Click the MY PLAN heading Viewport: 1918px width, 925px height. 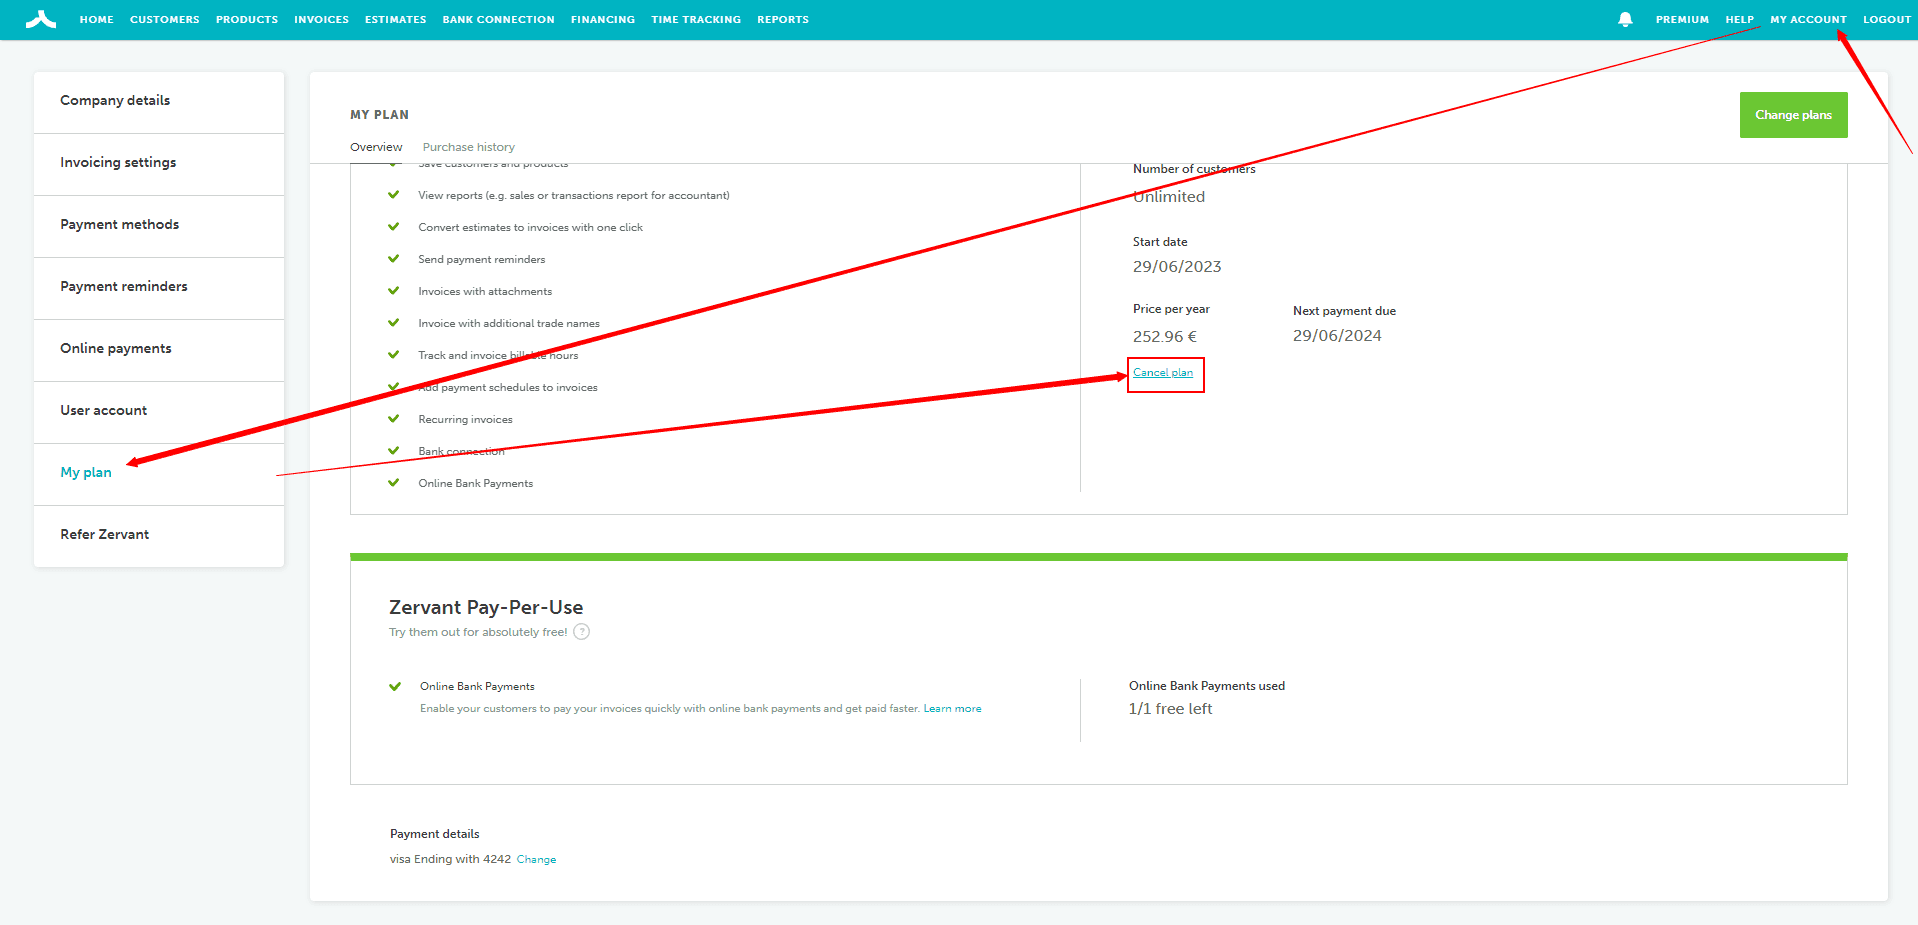[379, 115]
